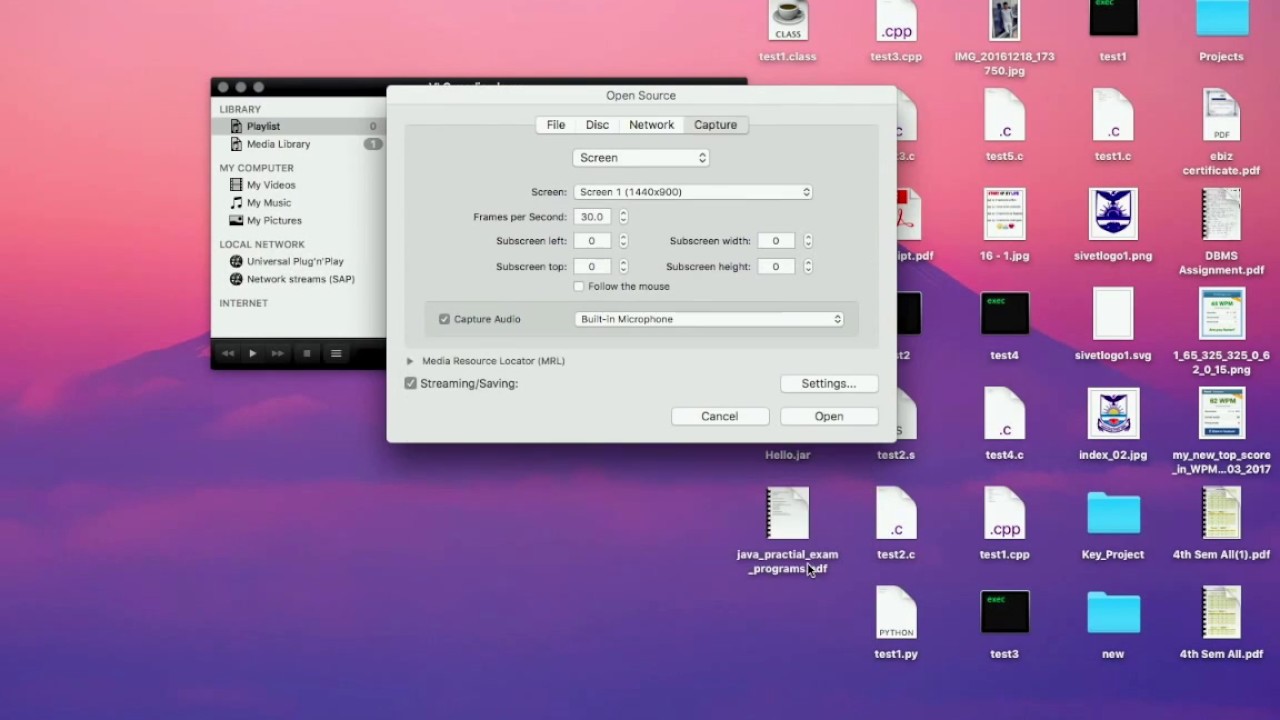Viewport: 1280px width, 720px height.
Task: Switch to the File tab
Action: point(556,125)
